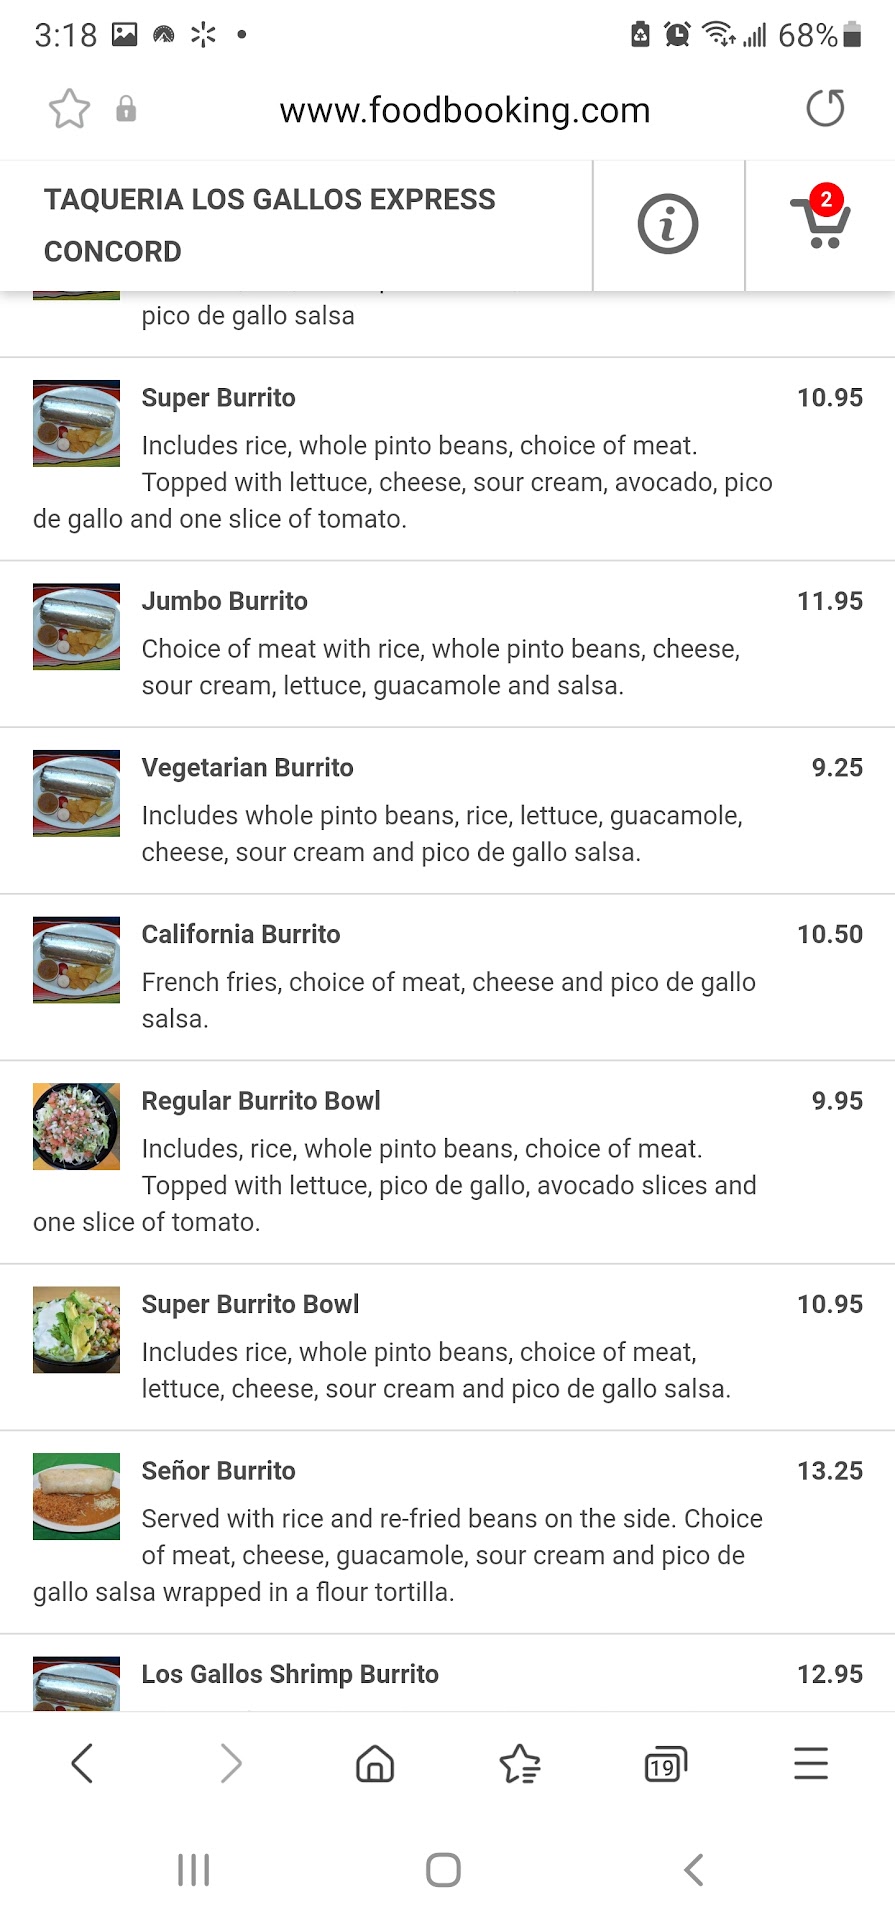The height and width of the screenshot is (1920, 895).
Task: Open the browser bookmarks list
Action: point(520,1763)
